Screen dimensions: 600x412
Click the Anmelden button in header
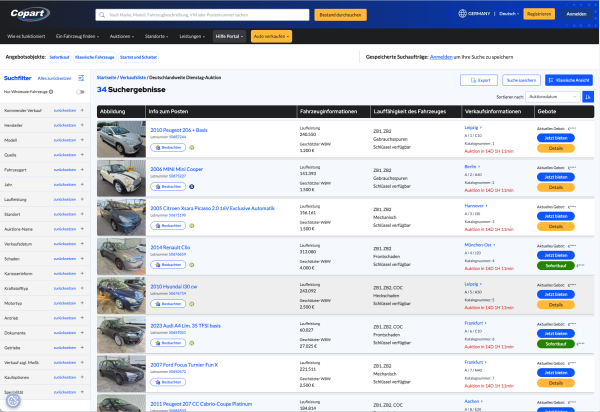(576, 14)
